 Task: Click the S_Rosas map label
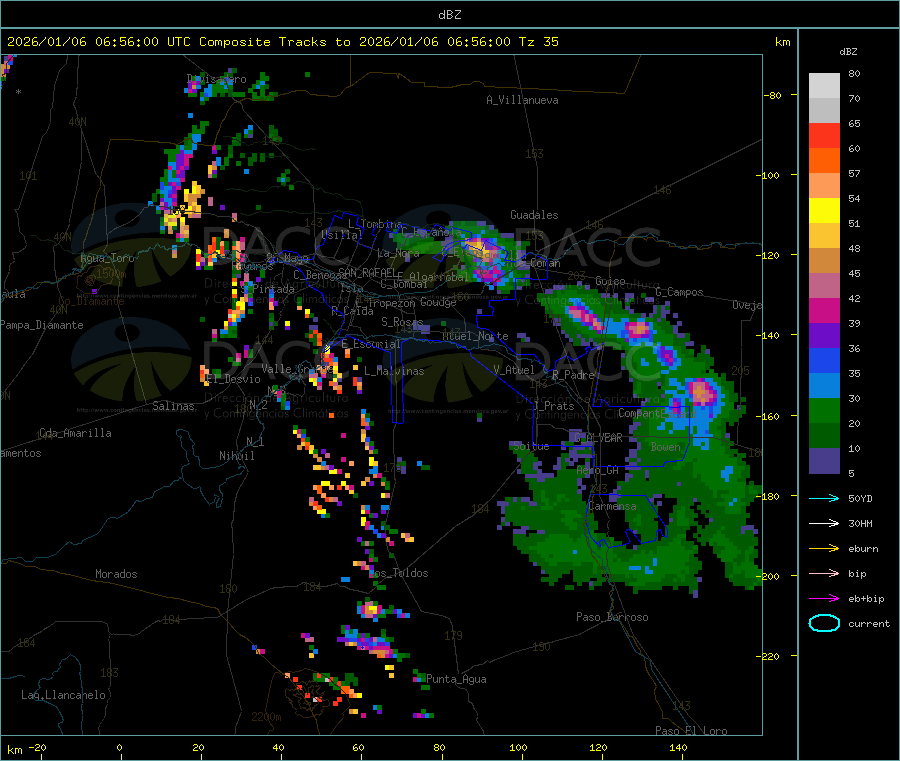(402, 322)
